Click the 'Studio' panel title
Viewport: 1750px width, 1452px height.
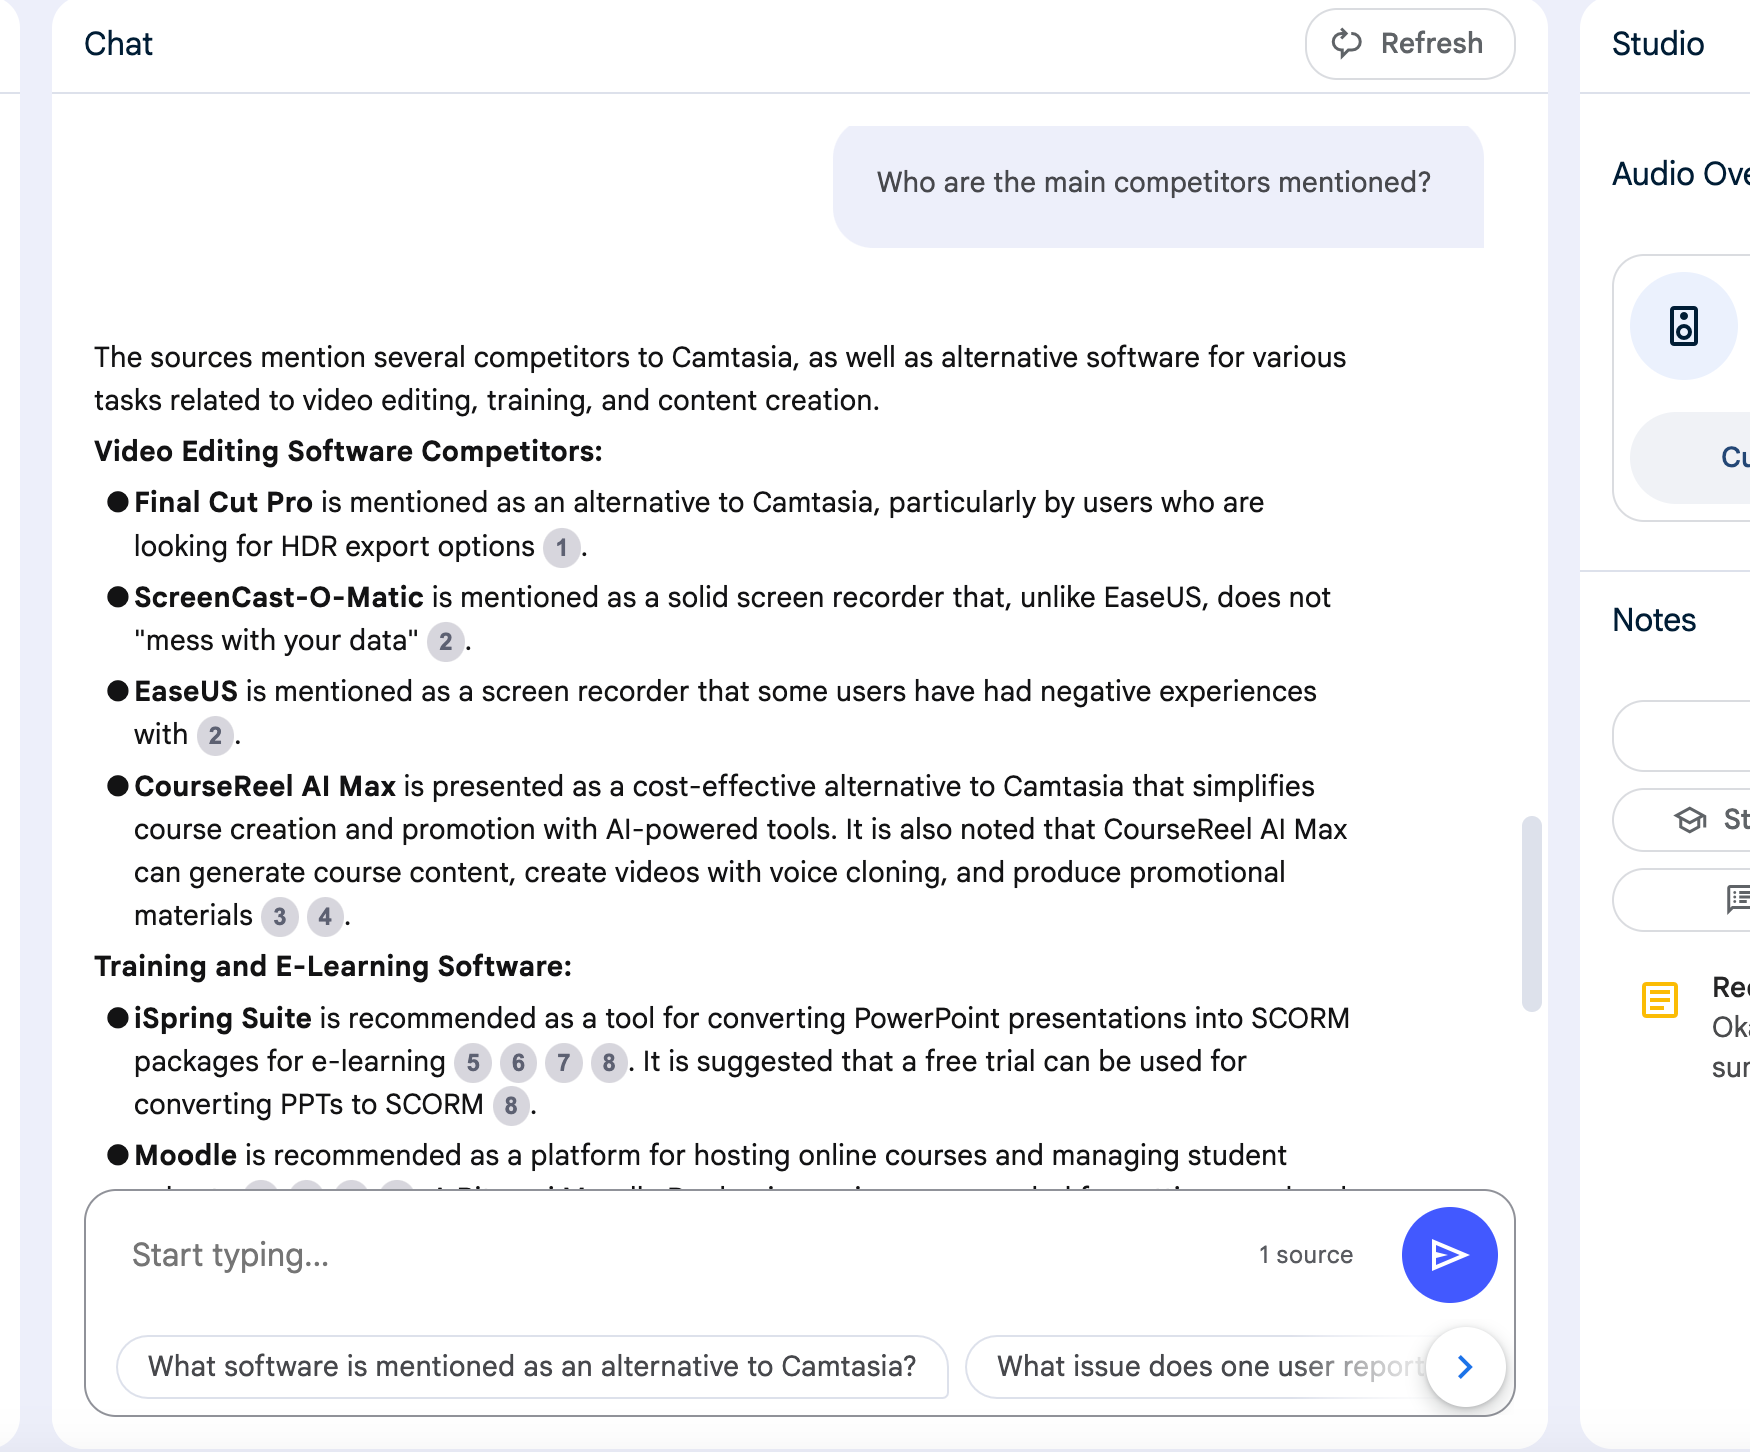click(1658, 44)
